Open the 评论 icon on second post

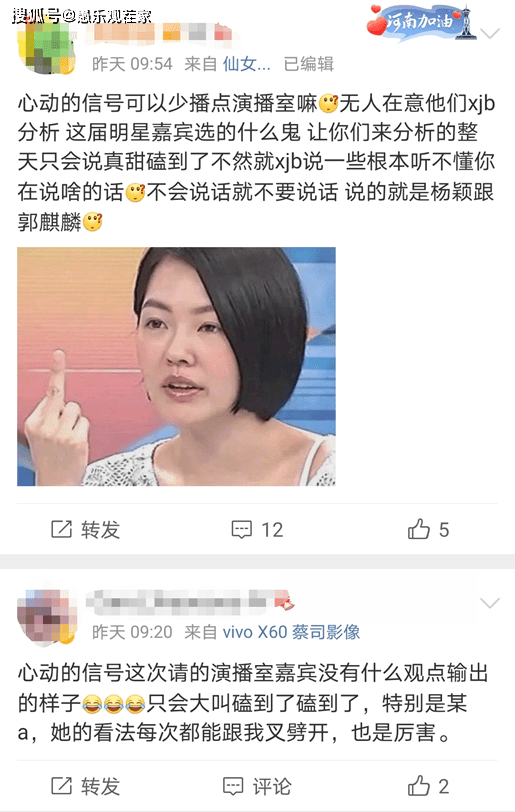[x=233, y=786]
